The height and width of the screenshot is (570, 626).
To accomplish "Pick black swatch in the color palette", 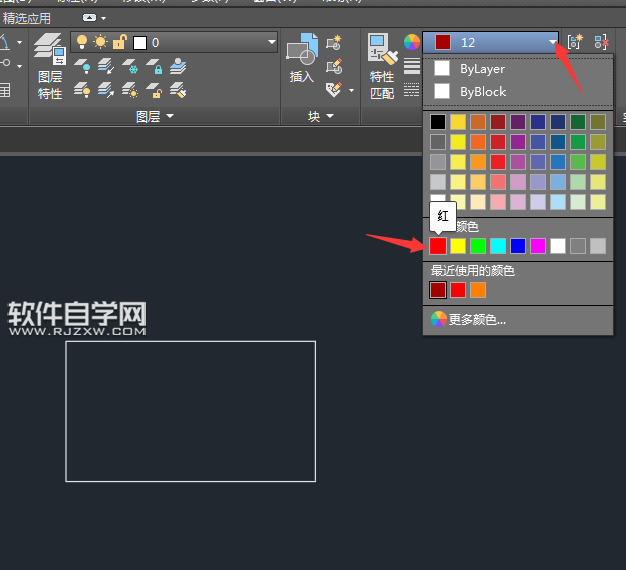I will 438,122.
